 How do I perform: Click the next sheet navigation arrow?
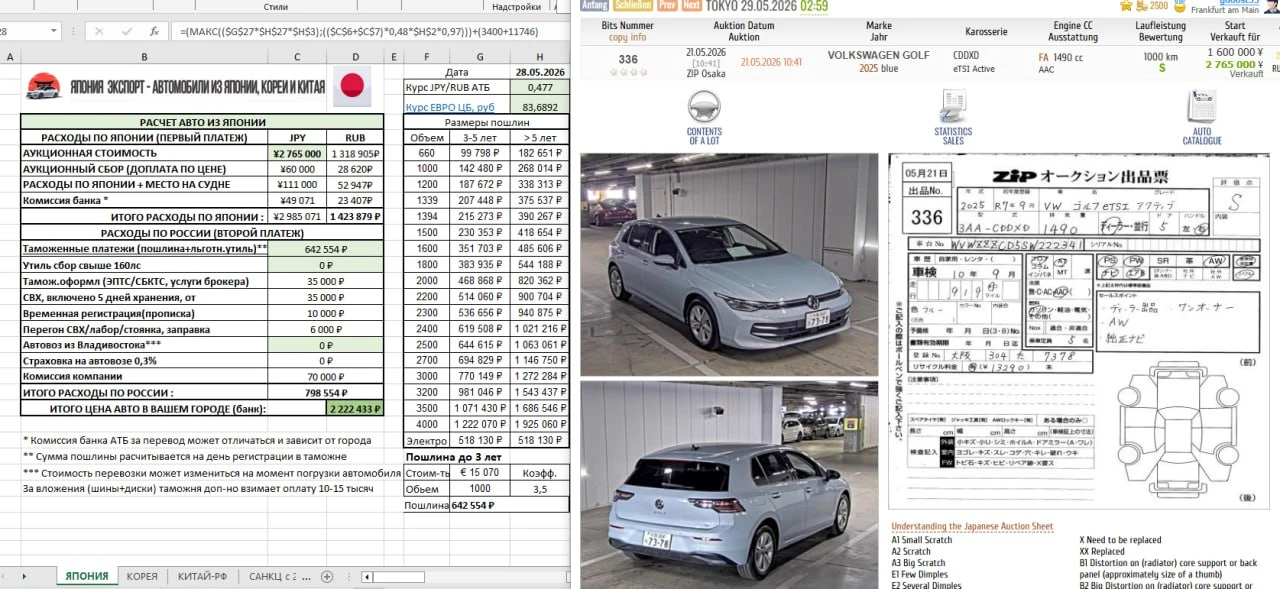tap(22, 577)
